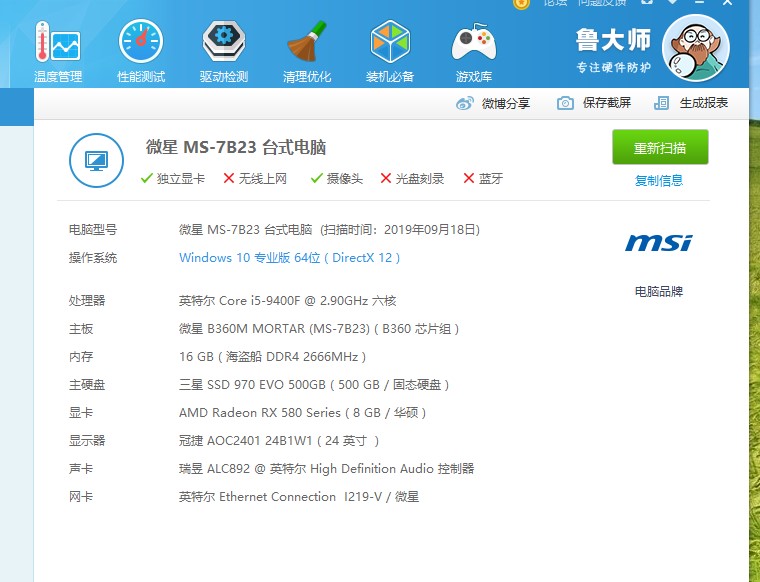Select the 游戏库 tab label
760x582 pixels.
(x=474, y=77)
